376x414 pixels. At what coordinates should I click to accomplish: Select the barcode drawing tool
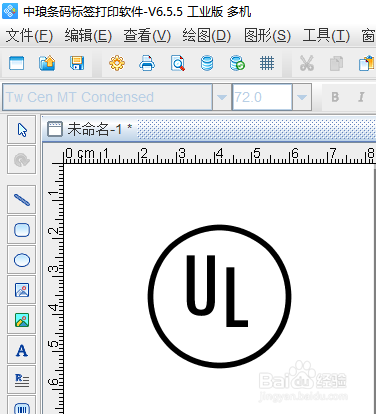pyautogui.click(x=22, y=406)
